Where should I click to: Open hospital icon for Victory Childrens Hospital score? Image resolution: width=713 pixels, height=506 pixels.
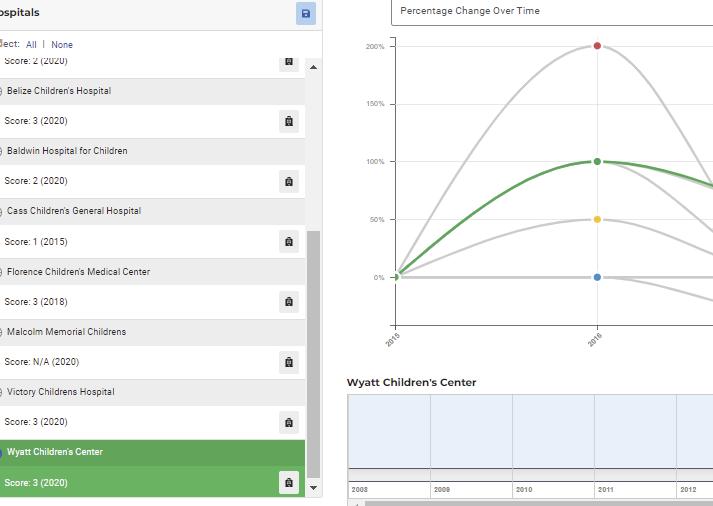point(289,422)
